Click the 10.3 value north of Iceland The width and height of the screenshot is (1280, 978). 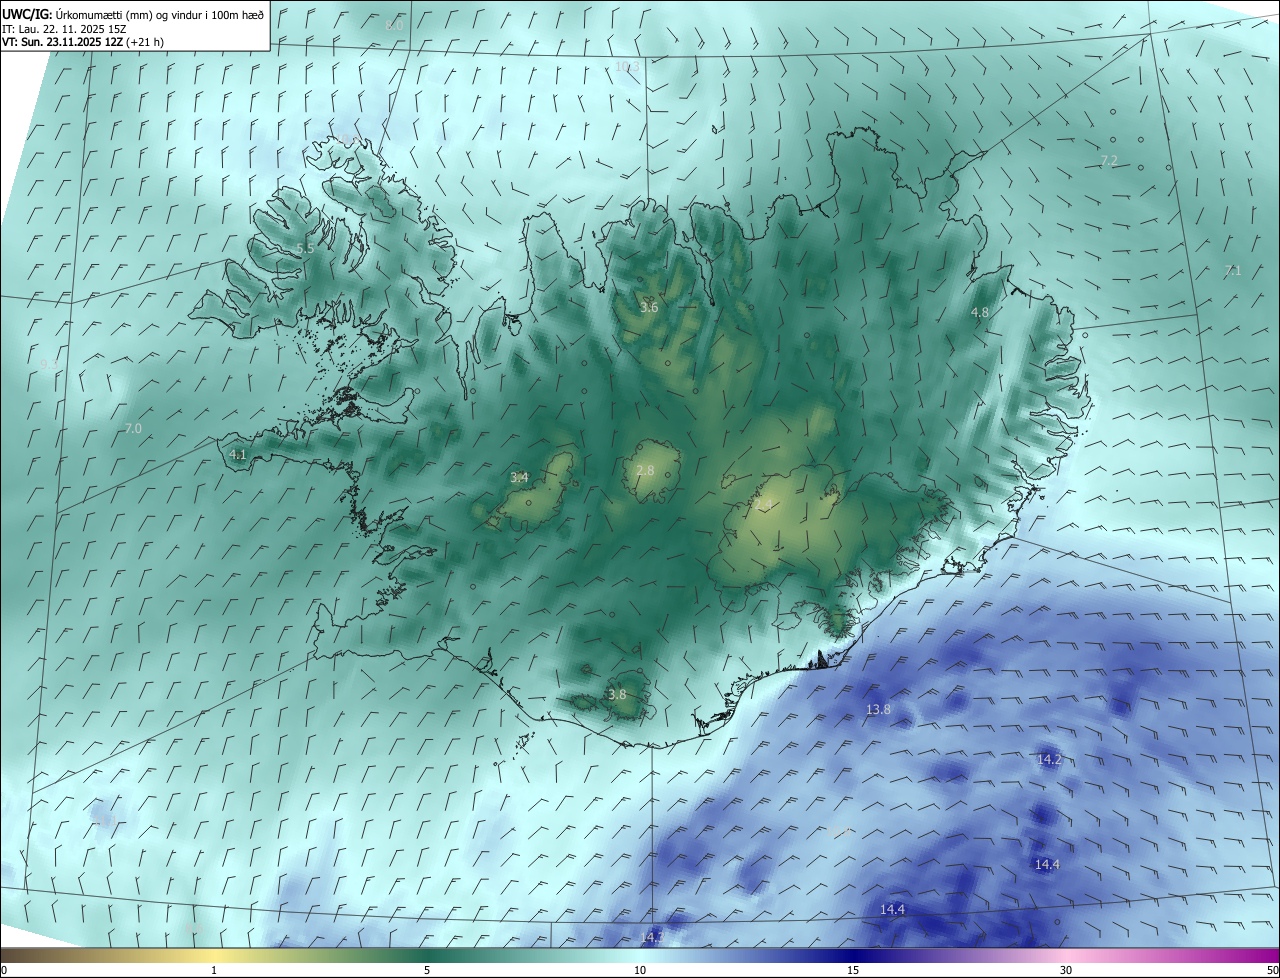[x=627, y=67]
